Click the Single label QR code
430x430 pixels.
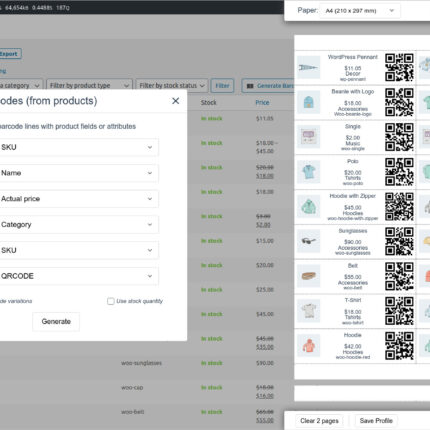[x=399, y=137]
